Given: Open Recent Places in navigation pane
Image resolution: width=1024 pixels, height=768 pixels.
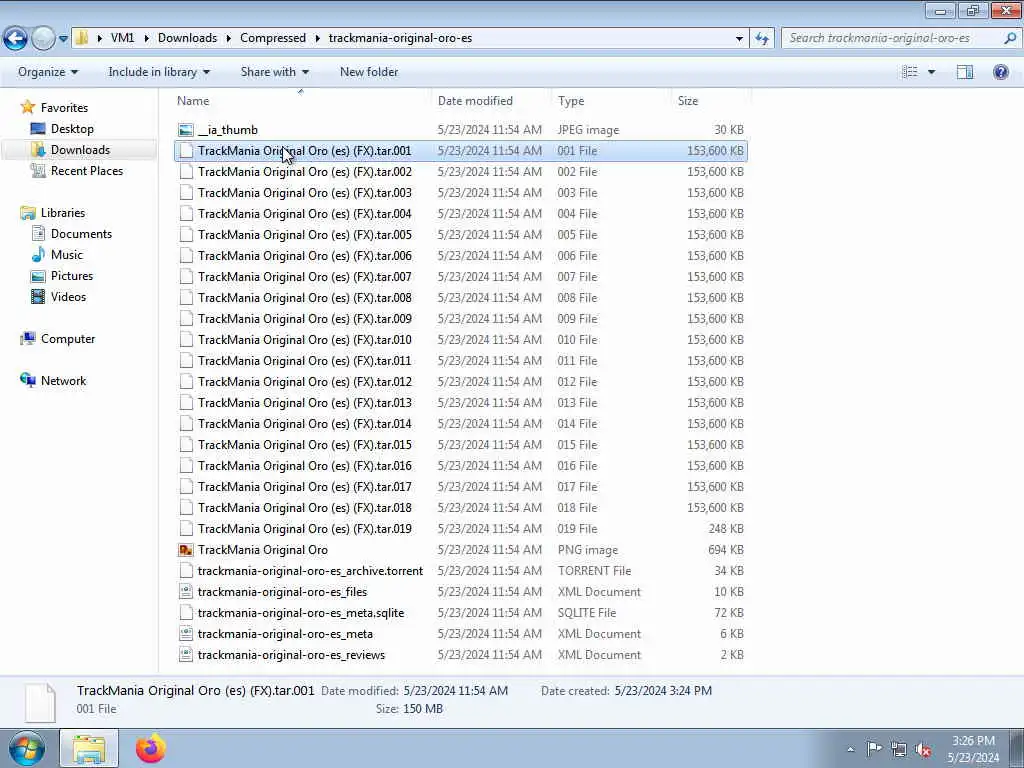Looking at the screenshot, I should tap(87, 170).
